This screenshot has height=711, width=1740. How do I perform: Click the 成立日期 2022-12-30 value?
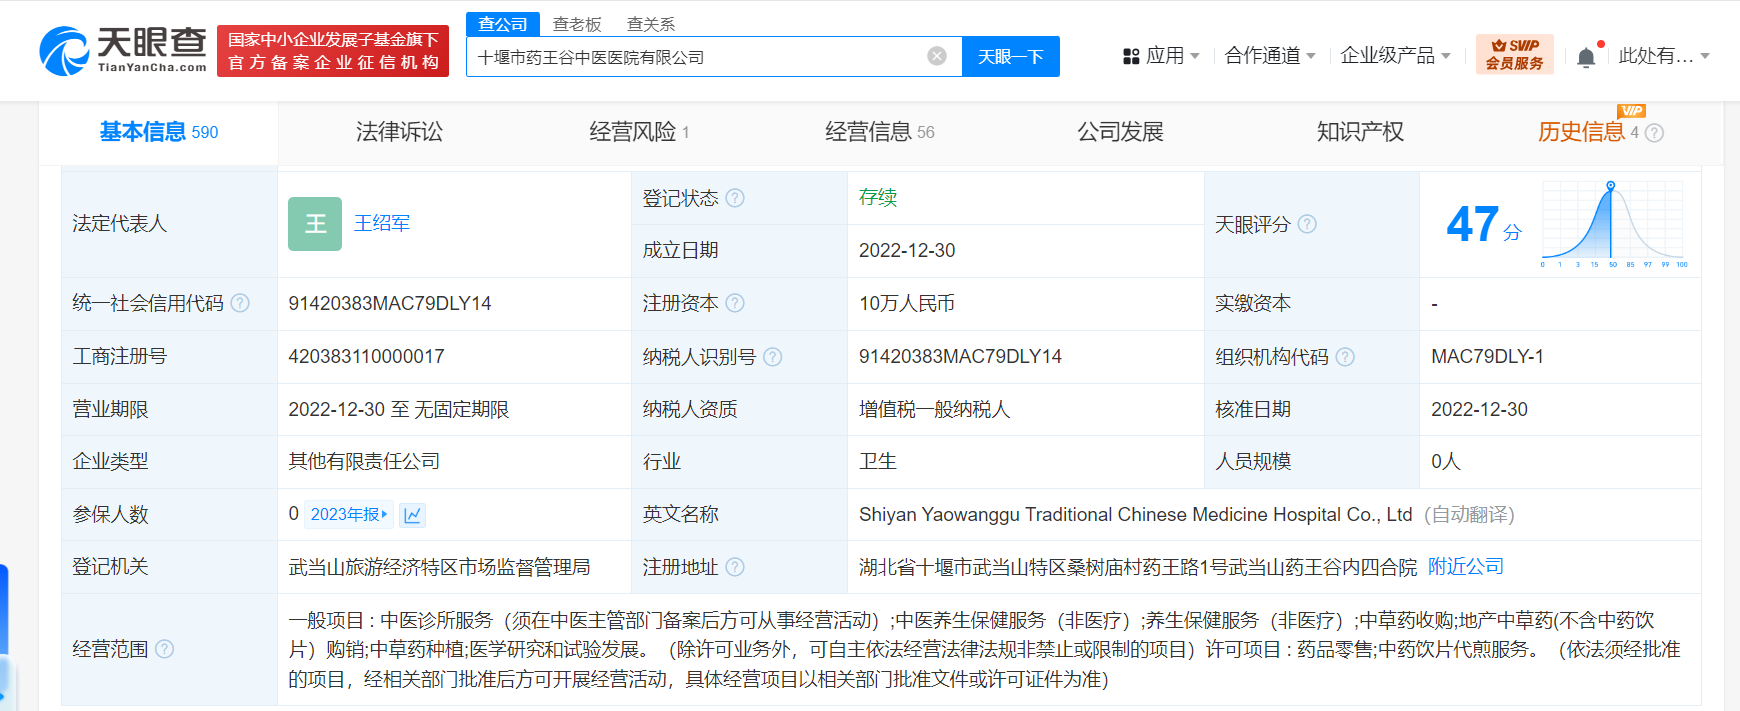pos(907,251)
